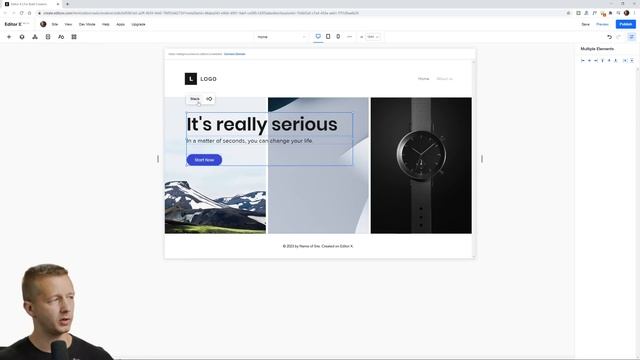Click the Multiple Elements panel title
This screenshot has height=360, width=640.
(597, 49)
